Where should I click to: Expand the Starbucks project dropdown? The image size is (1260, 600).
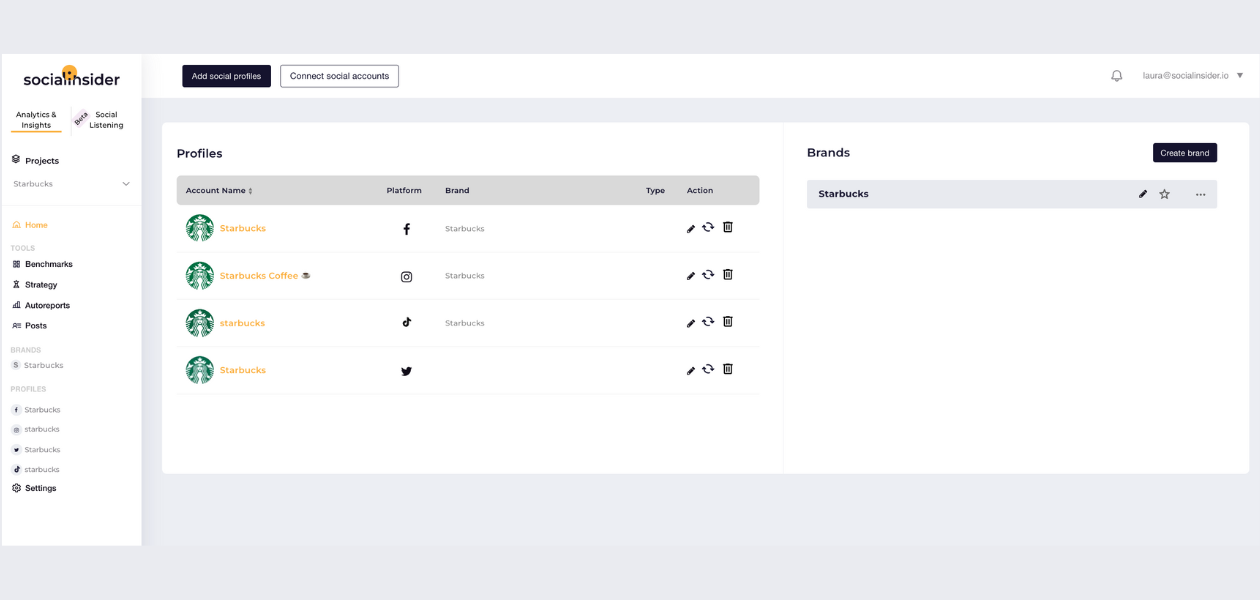pyautogui.click(x=126, y=184)
